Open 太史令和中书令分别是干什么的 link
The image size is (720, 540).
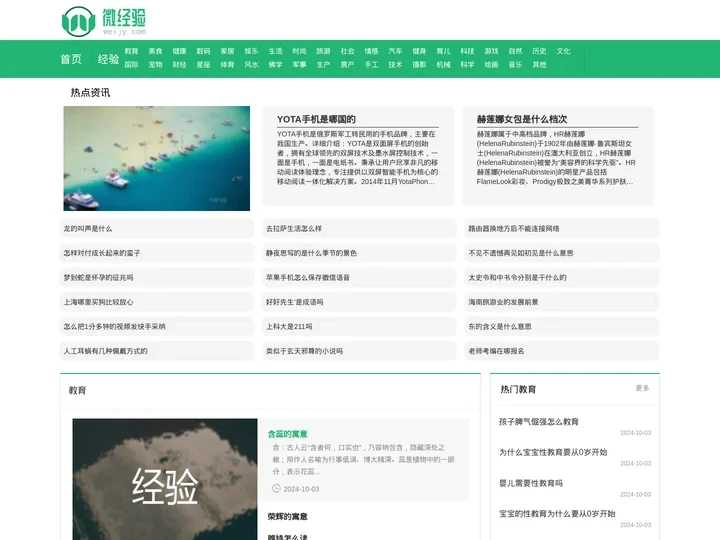pyautogui.click(x=518, y=277)
